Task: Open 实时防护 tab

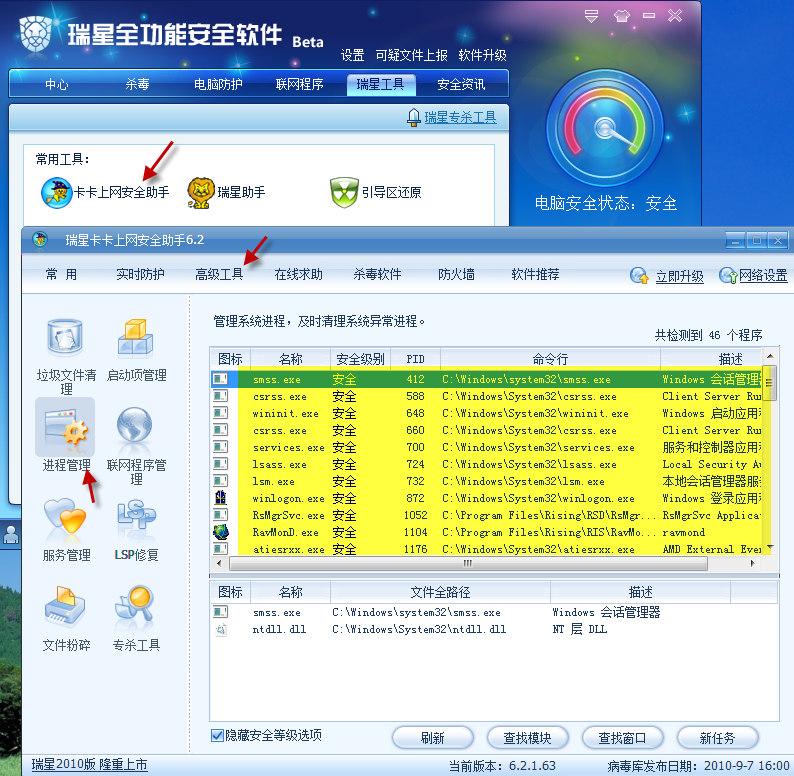Action: click(140, 275)
